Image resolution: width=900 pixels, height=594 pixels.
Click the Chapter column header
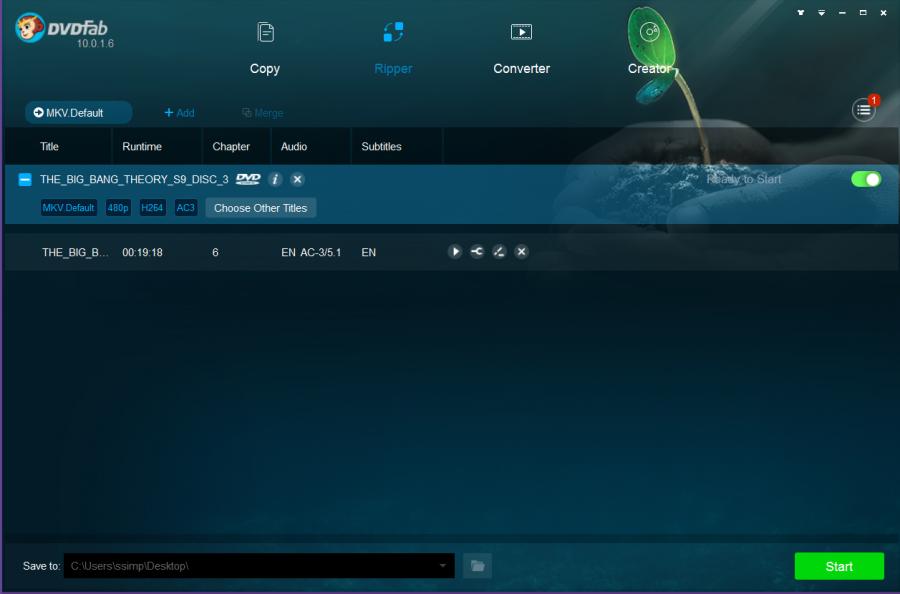click(x=231, y=146)
